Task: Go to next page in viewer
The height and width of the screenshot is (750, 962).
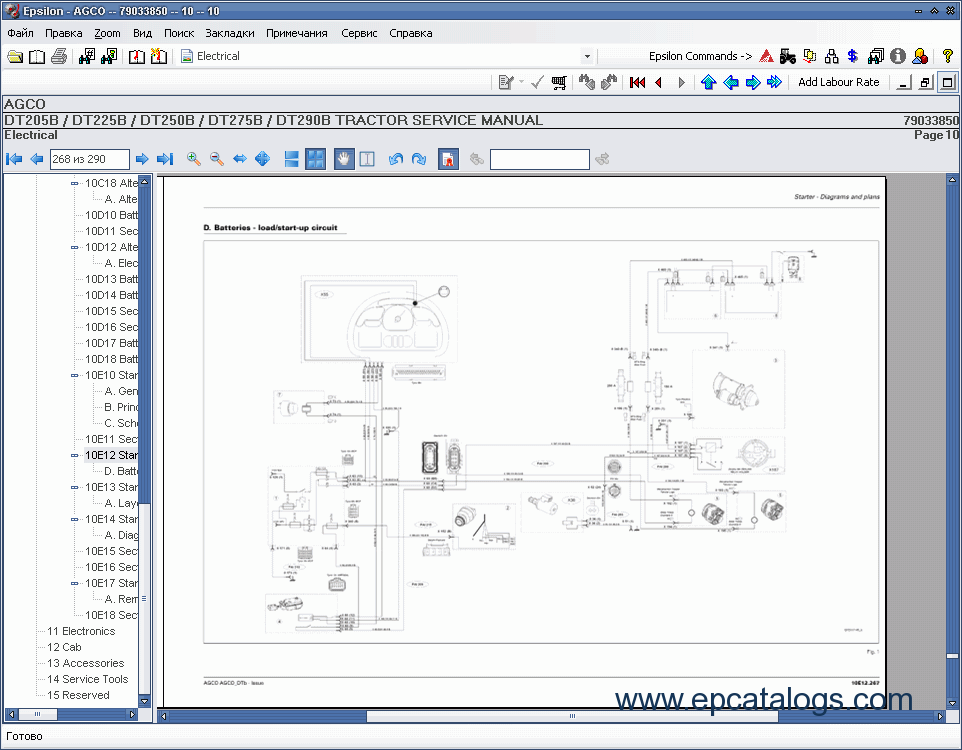Action: (142, 160)
